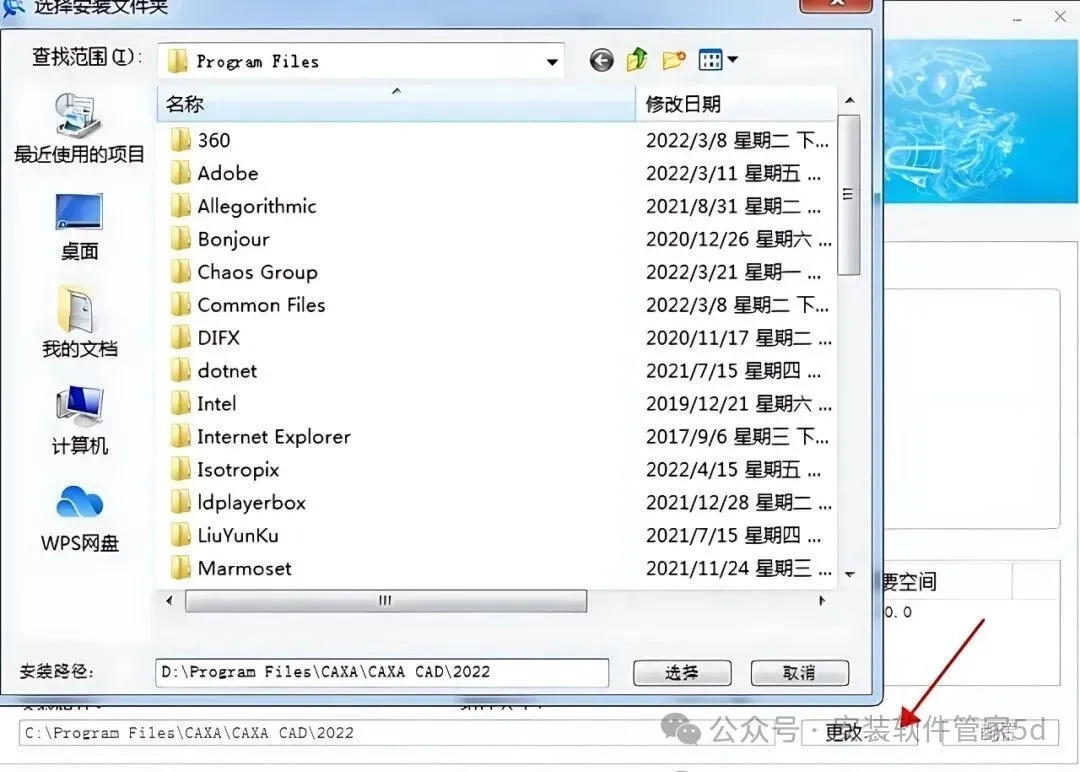The image size is (1080, 772).
Task: Click the horizontal scrollbar thumb
Action: [x=386, y=601]
